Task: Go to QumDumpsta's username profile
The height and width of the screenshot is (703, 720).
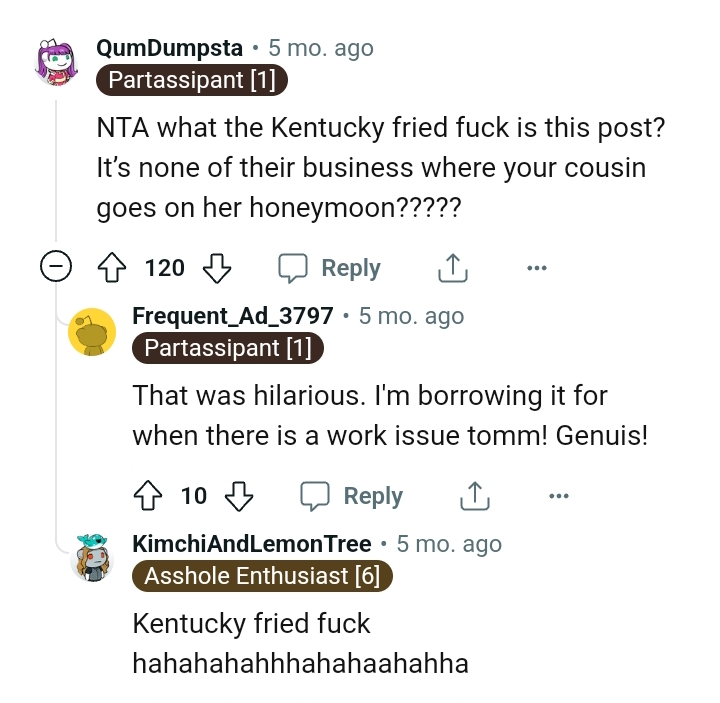Action: coord(169,48)
